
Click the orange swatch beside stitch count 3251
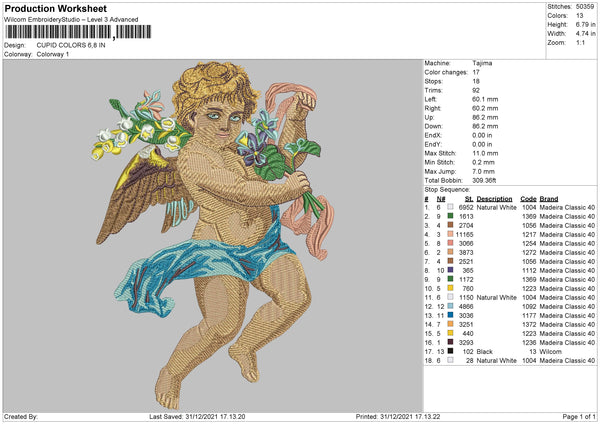pyautogui.click(x=450, y=325)
